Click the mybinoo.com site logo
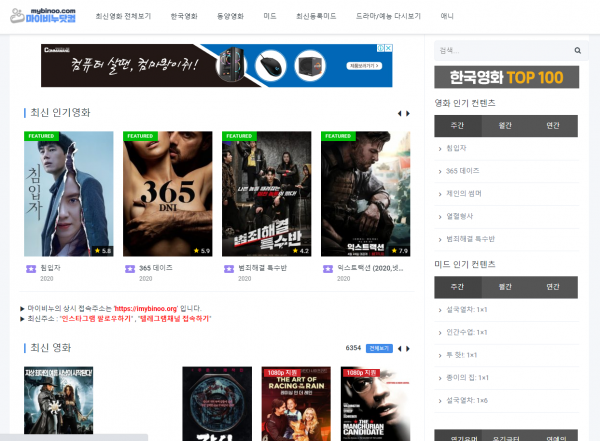 tap(43, 16)
